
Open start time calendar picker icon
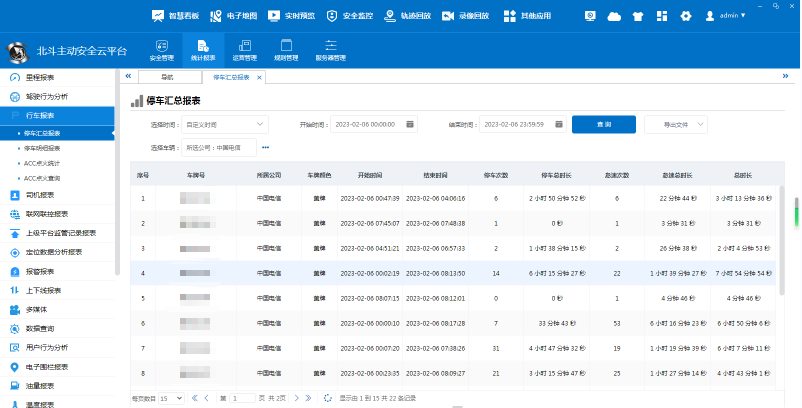[x=410, y=124]
